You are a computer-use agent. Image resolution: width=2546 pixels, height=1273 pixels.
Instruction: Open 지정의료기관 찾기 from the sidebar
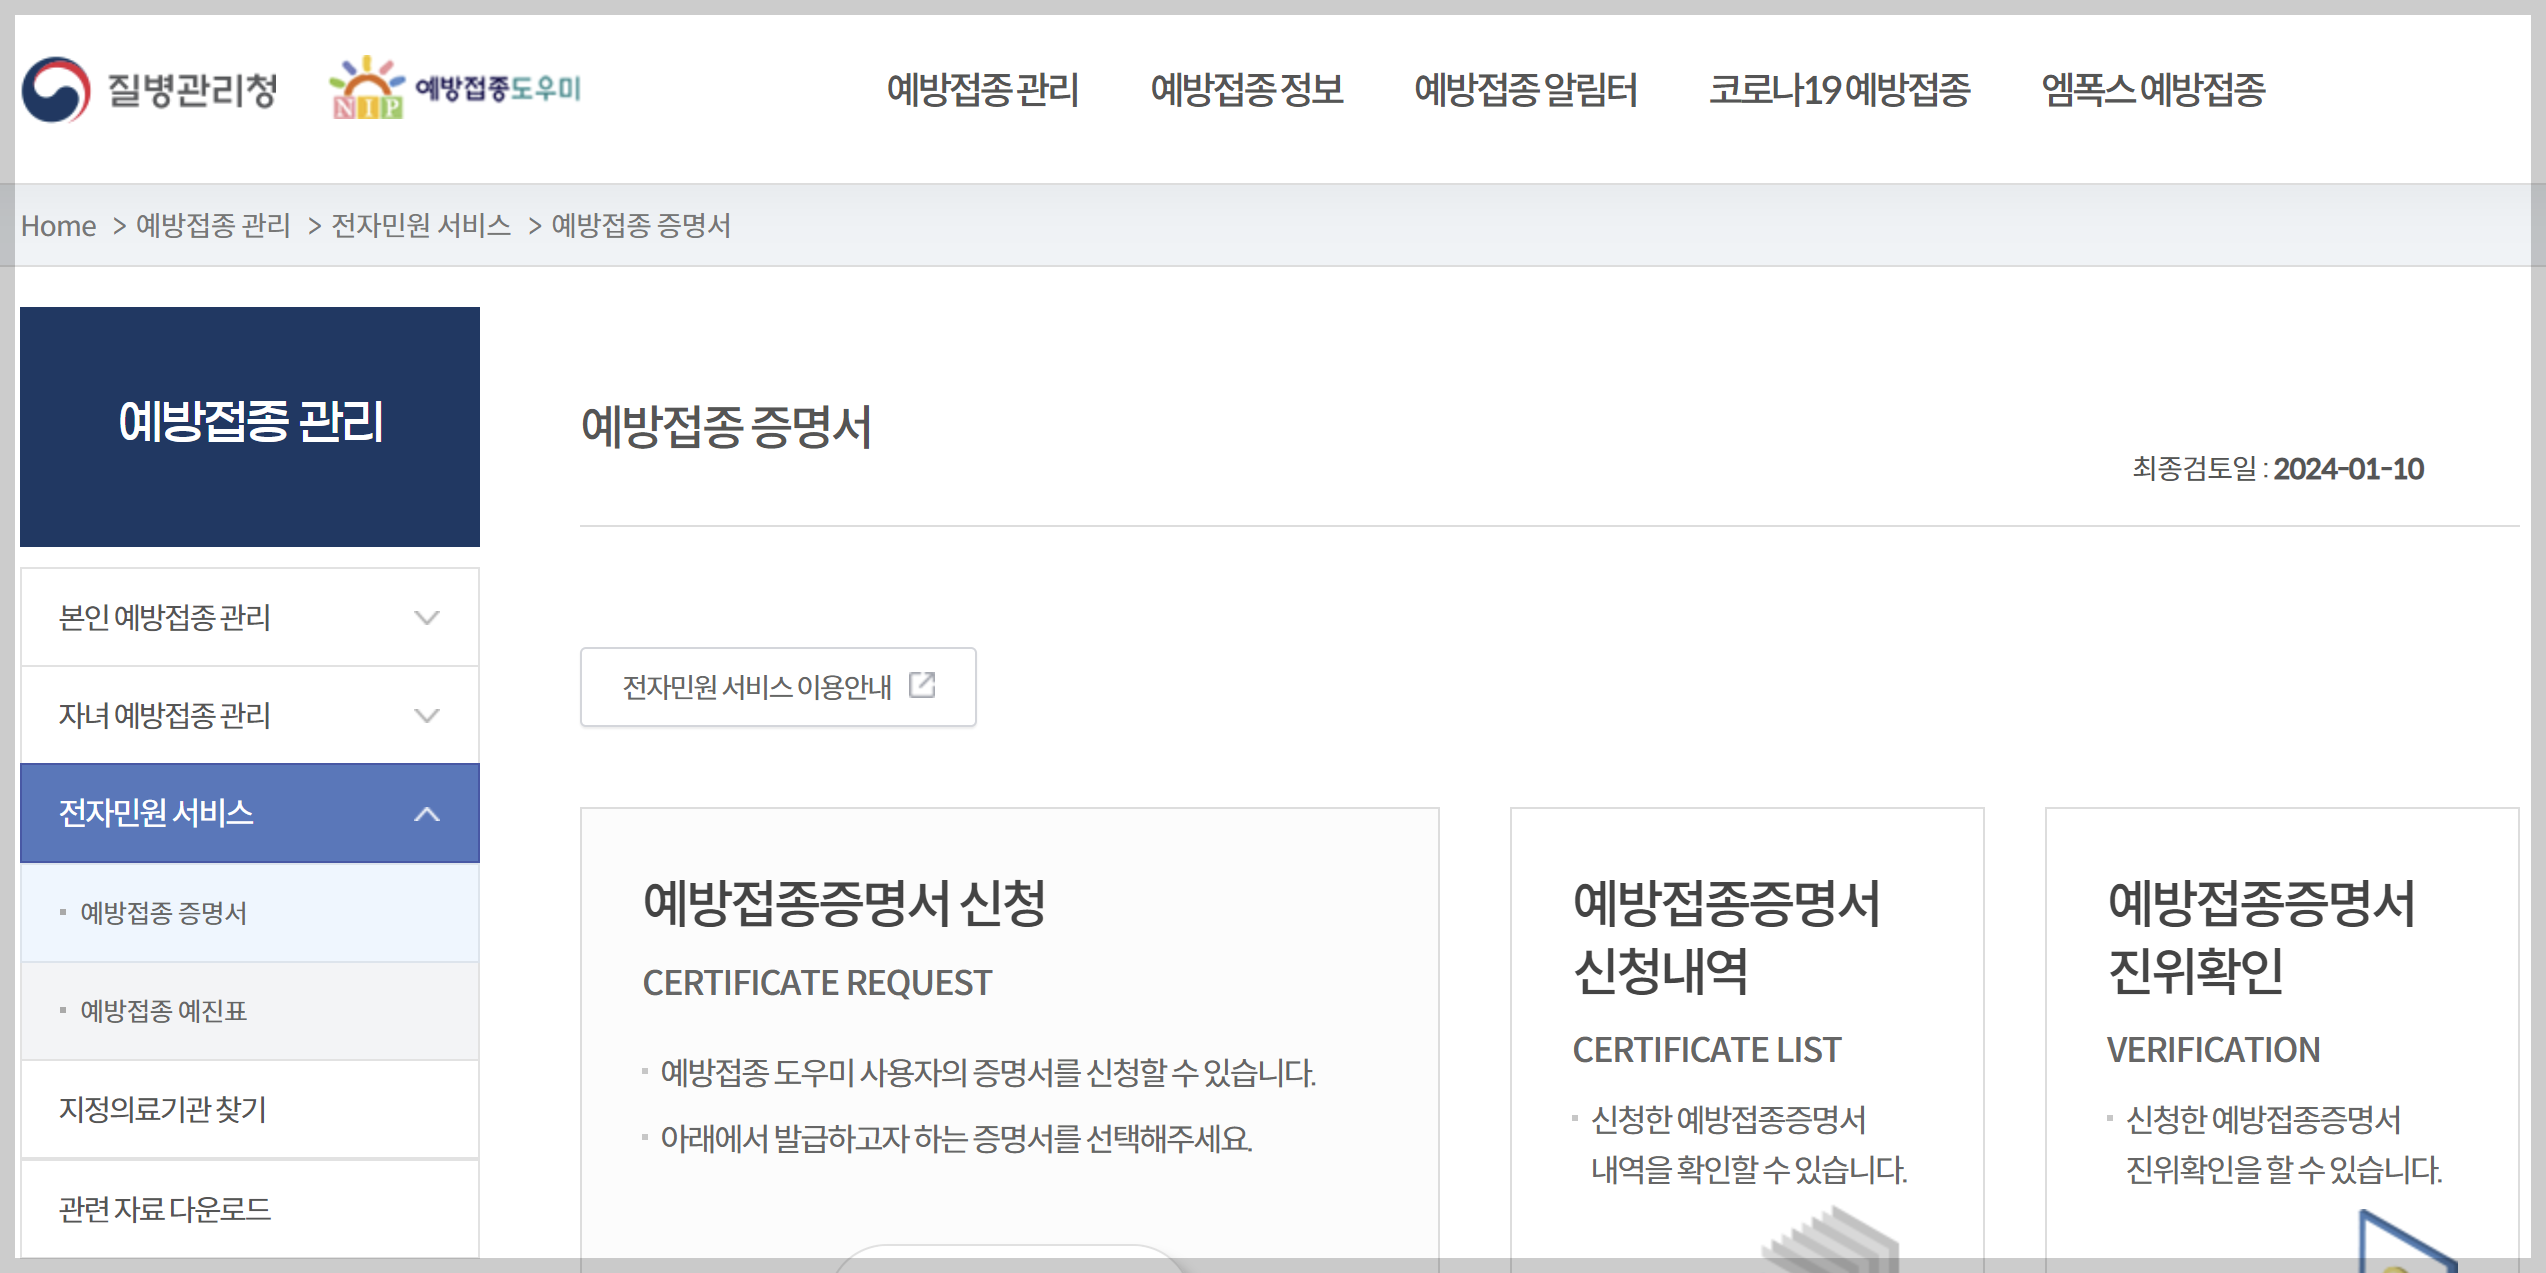click(x=162, y=1110)
